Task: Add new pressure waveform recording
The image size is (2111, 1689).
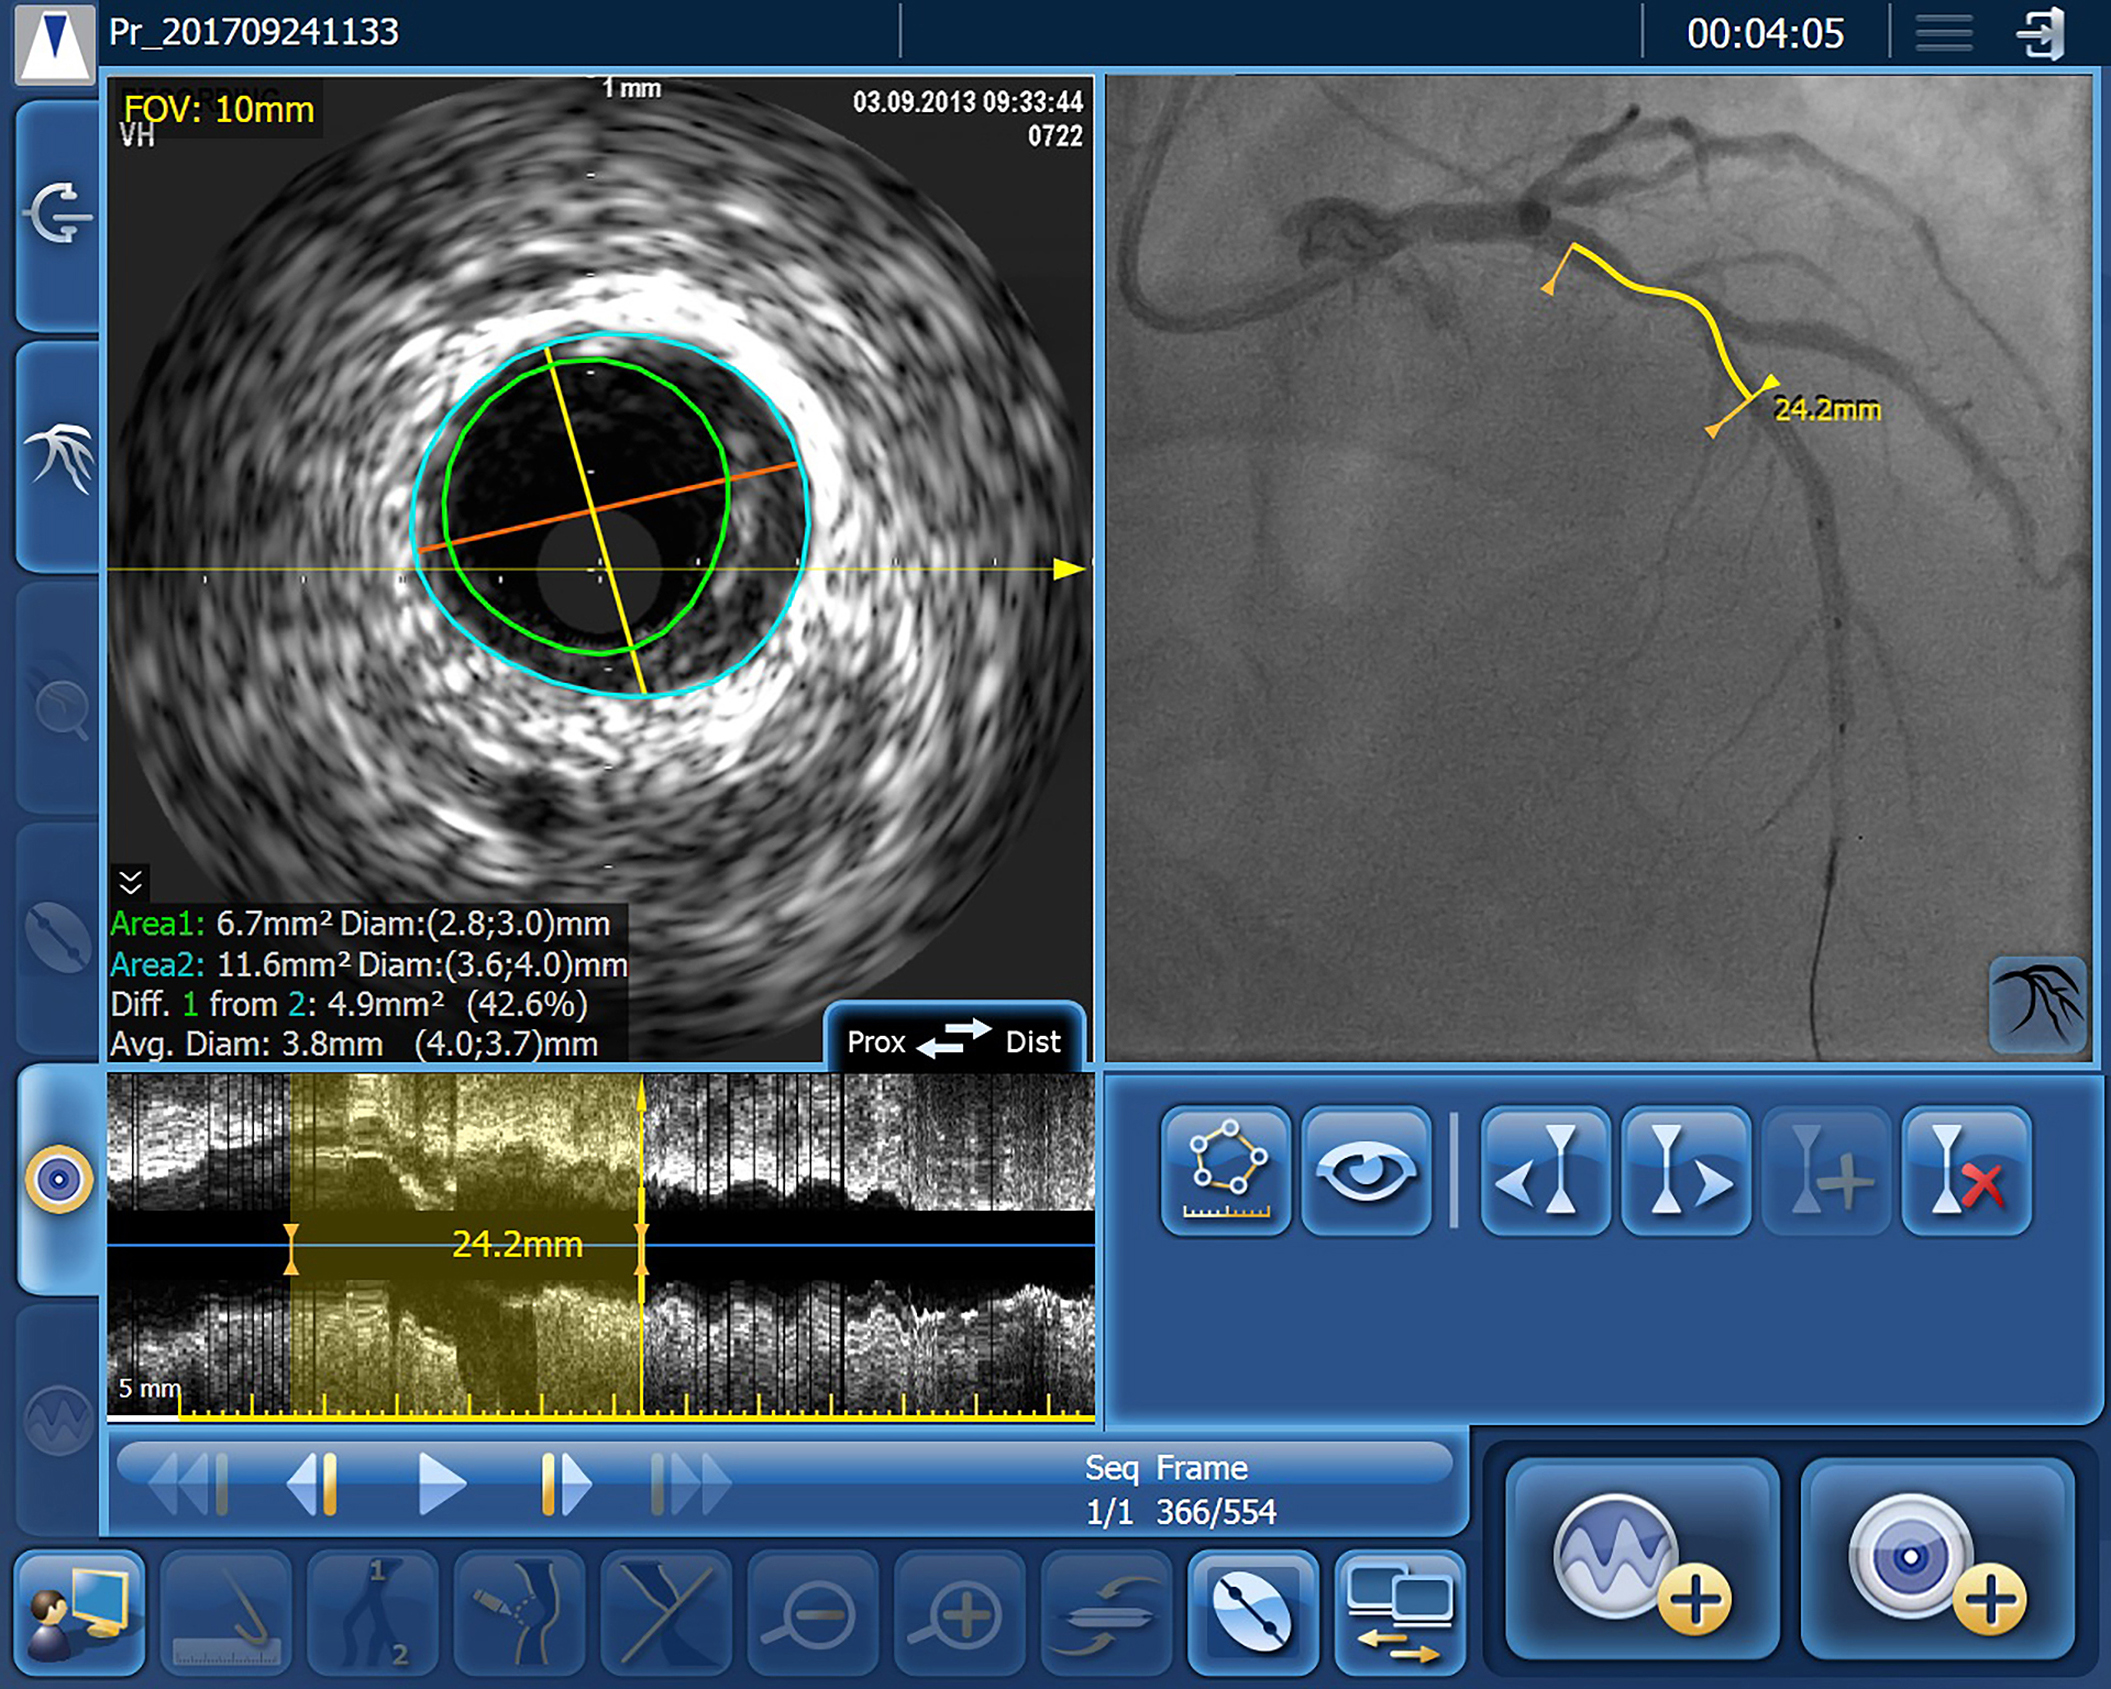Action: [1642, 1558]
